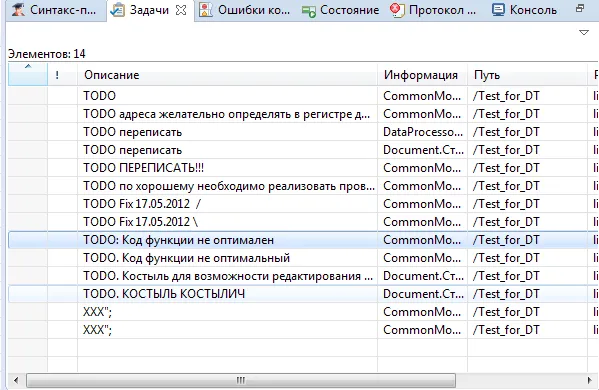Select 'TODO Fix 17.05.2012 \' task
Screen dimensions: 599x390
coord(303,222)
